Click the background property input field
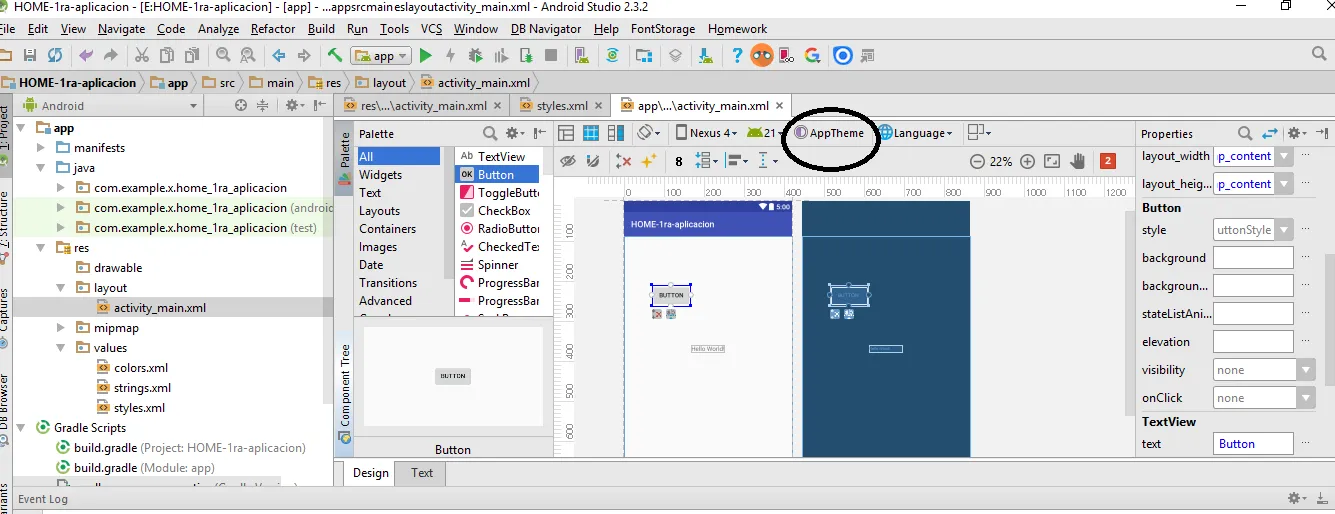Image resolution: width=1335 pixels, height=514 pixels. (x=1253, y=258)
